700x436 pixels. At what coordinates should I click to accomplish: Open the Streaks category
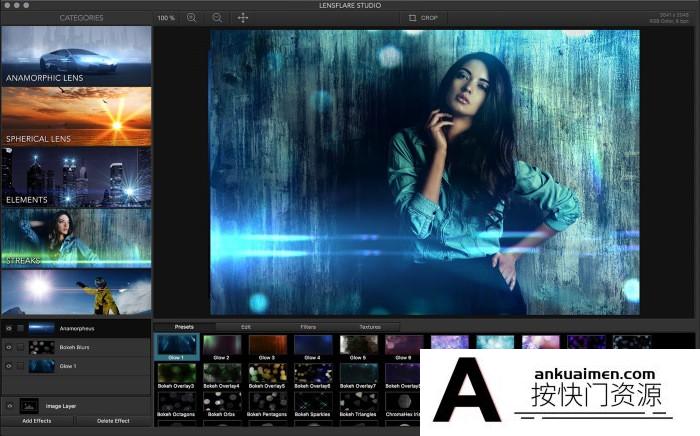pos(76,238)
